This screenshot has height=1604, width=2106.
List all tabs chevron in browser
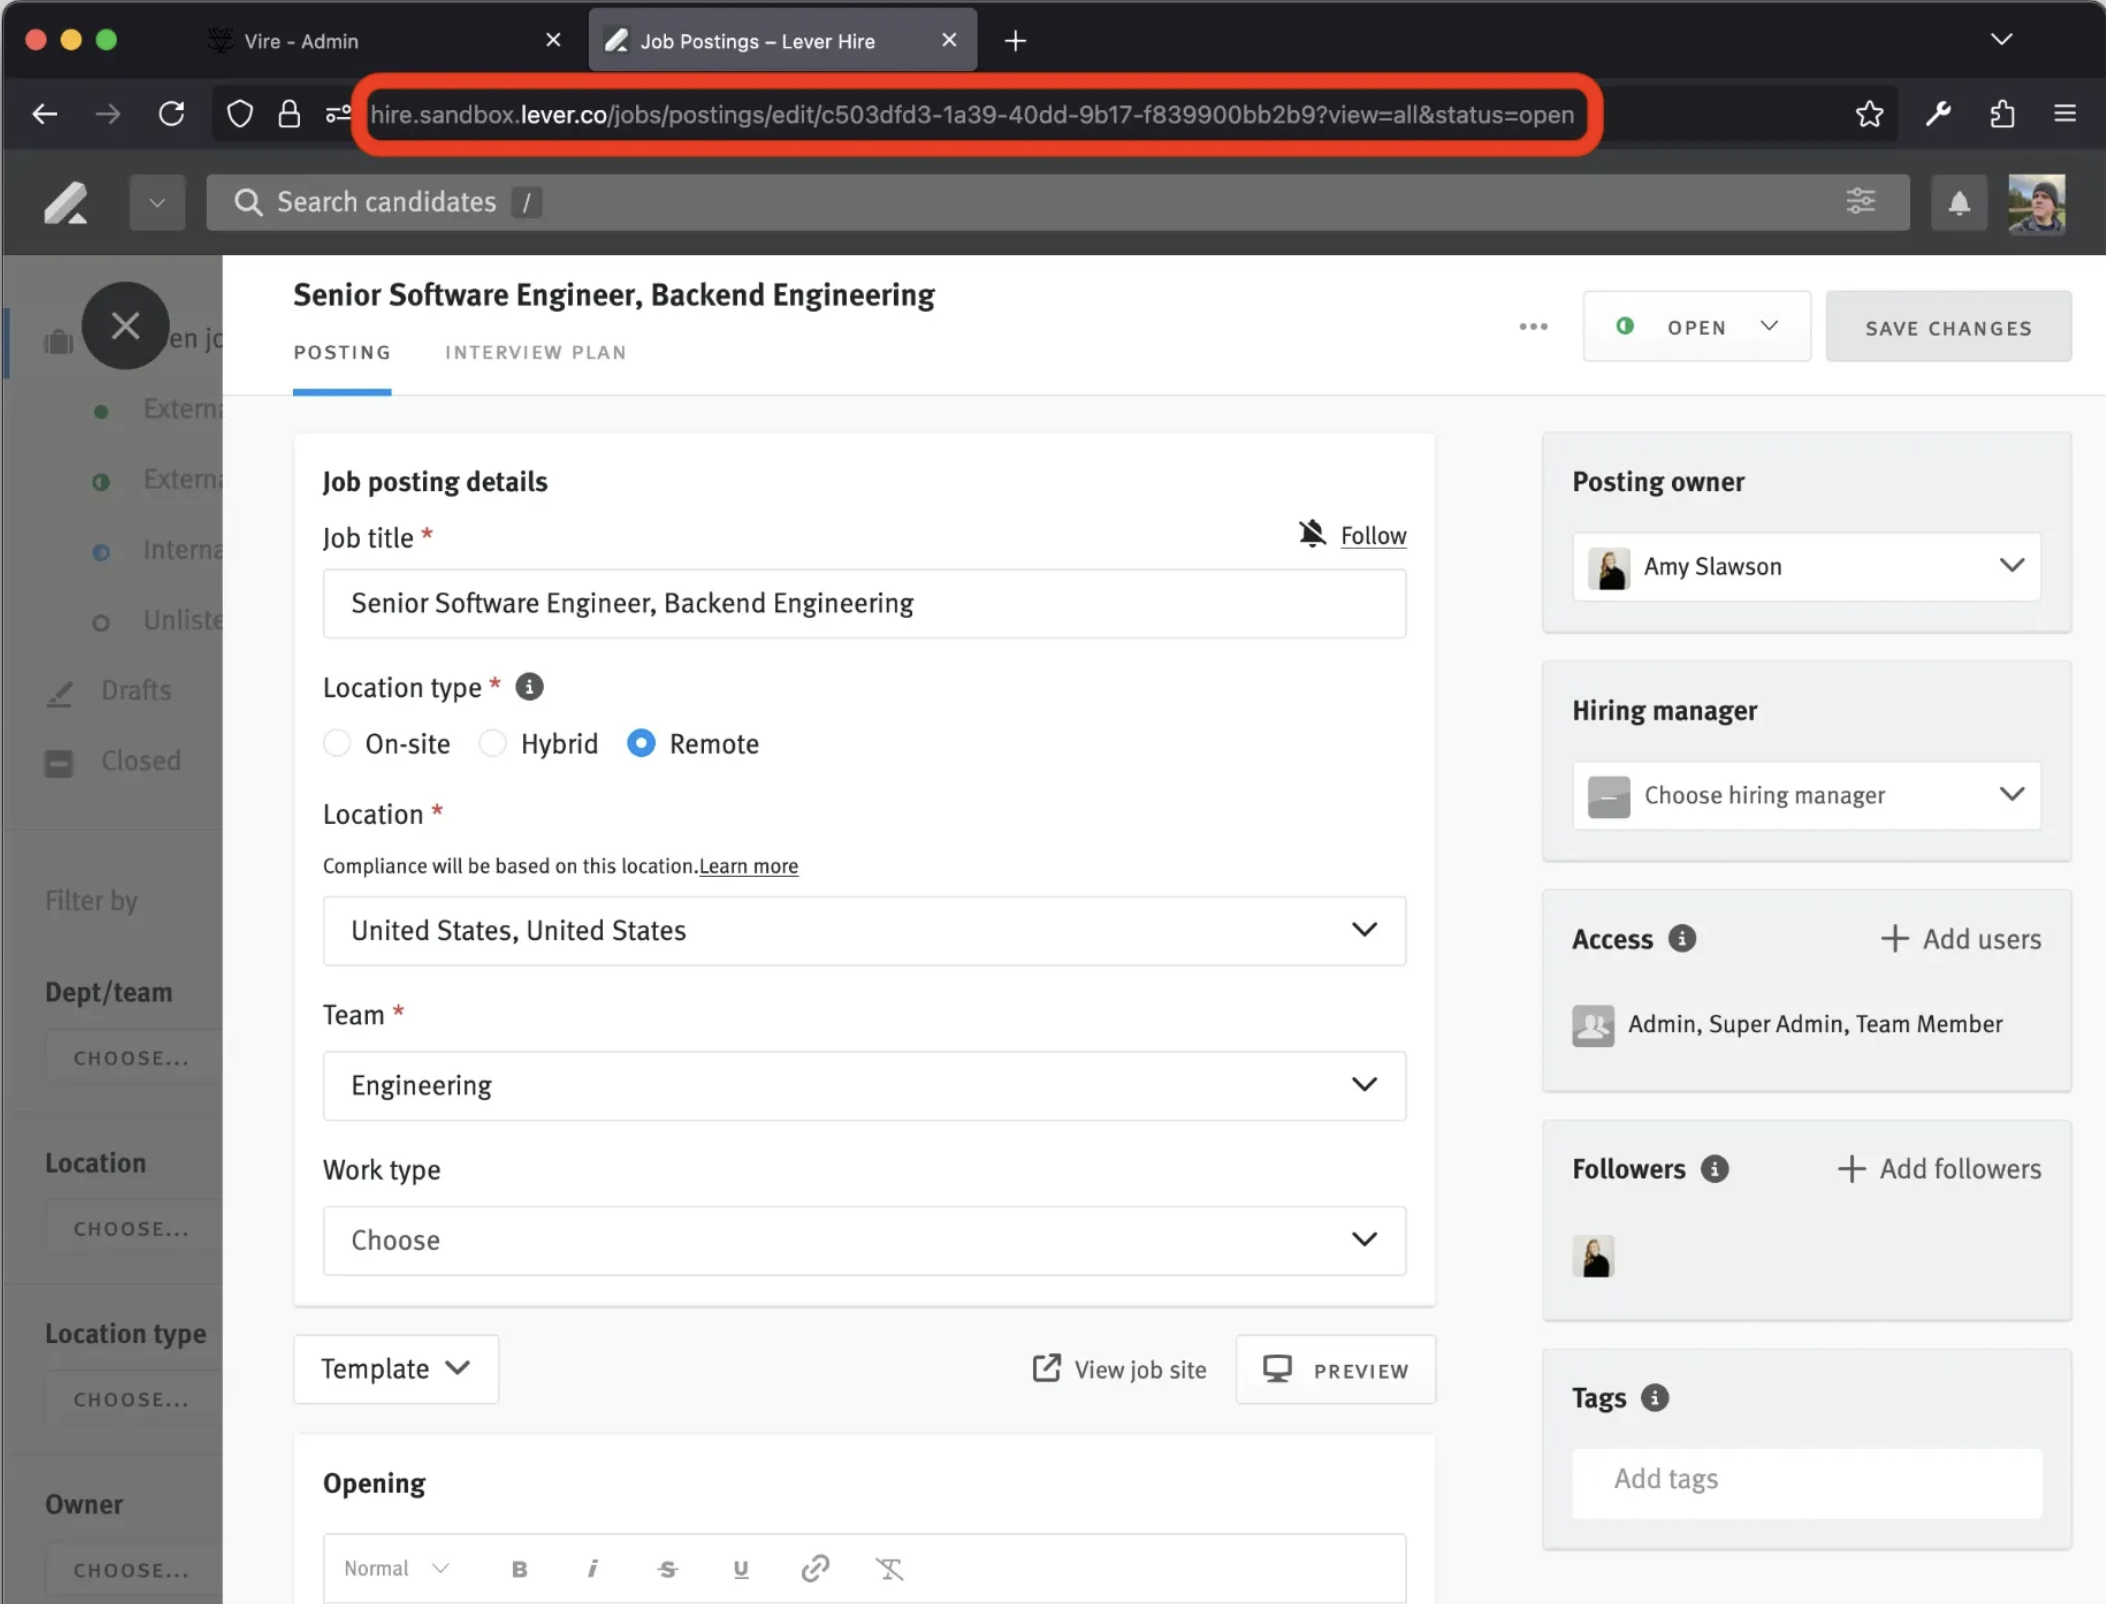[x=2000, y=40]
